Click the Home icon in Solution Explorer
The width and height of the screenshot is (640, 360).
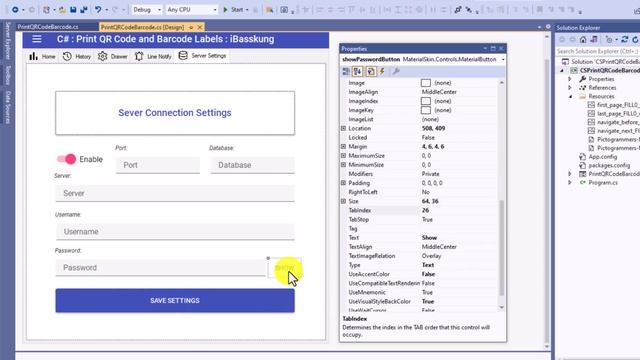click(x=583, y=40)
